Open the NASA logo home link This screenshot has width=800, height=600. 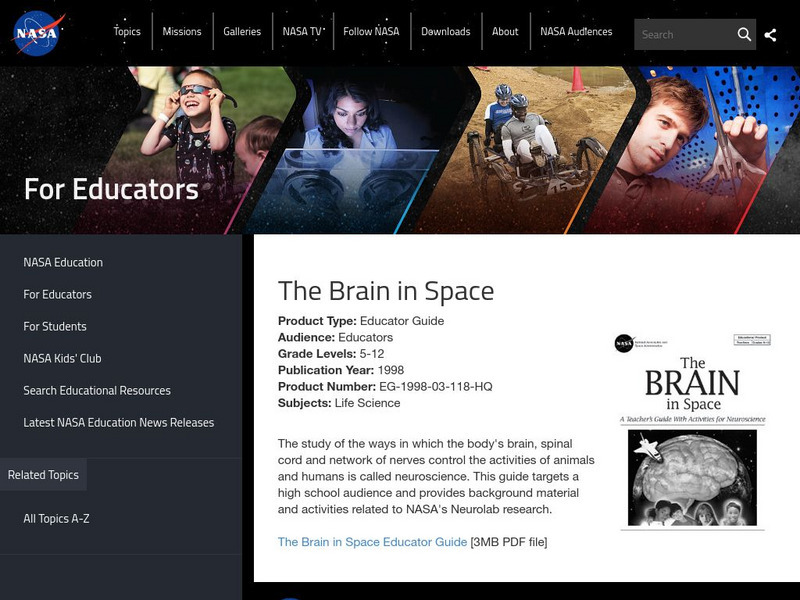tap(38, 34)
